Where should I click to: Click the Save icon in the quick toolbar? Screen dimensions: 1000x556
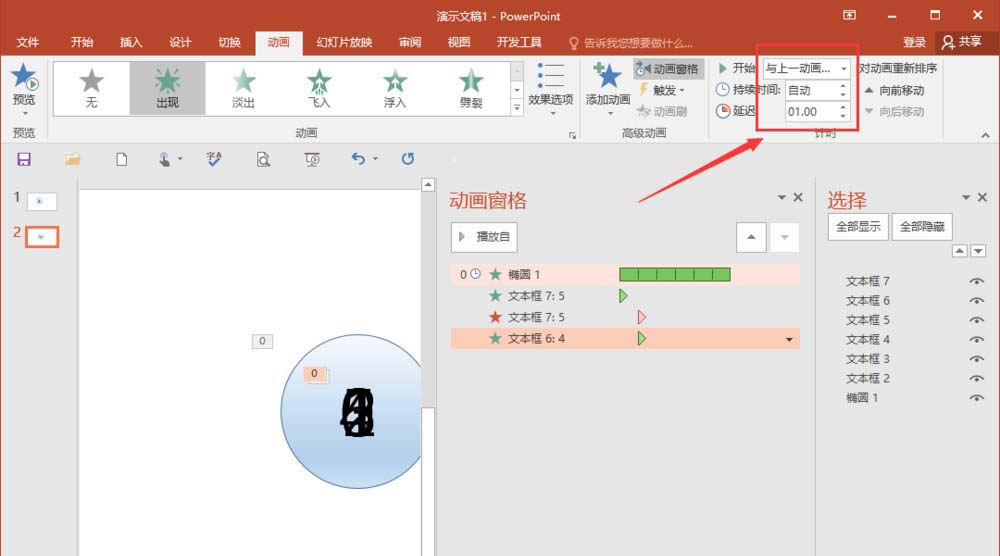[24, 159]
